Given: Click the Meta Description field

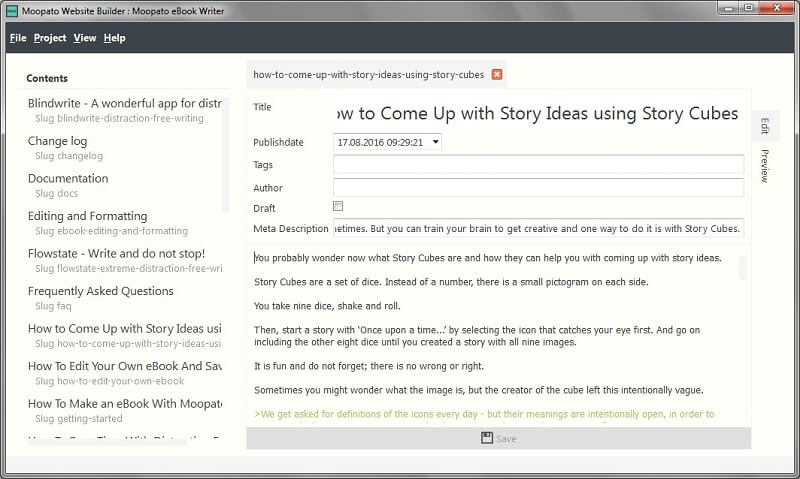Looking at the screenshot, I should pos(538,228).
